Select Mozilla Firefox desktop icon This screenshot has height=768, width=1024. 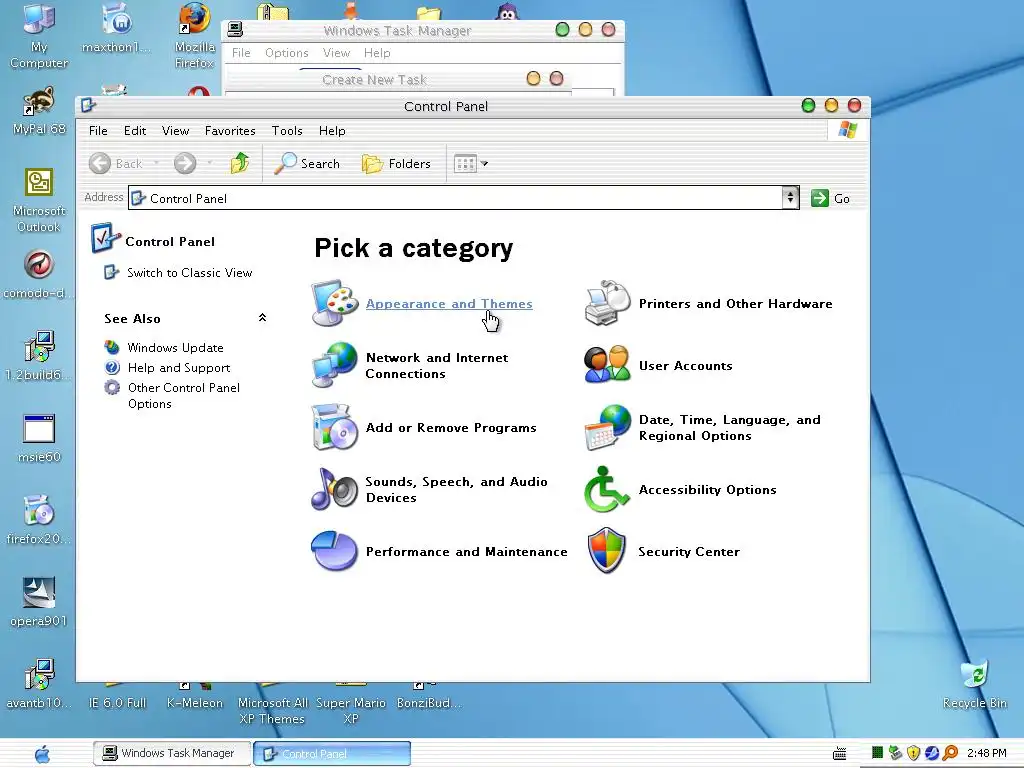coord(195,35)
